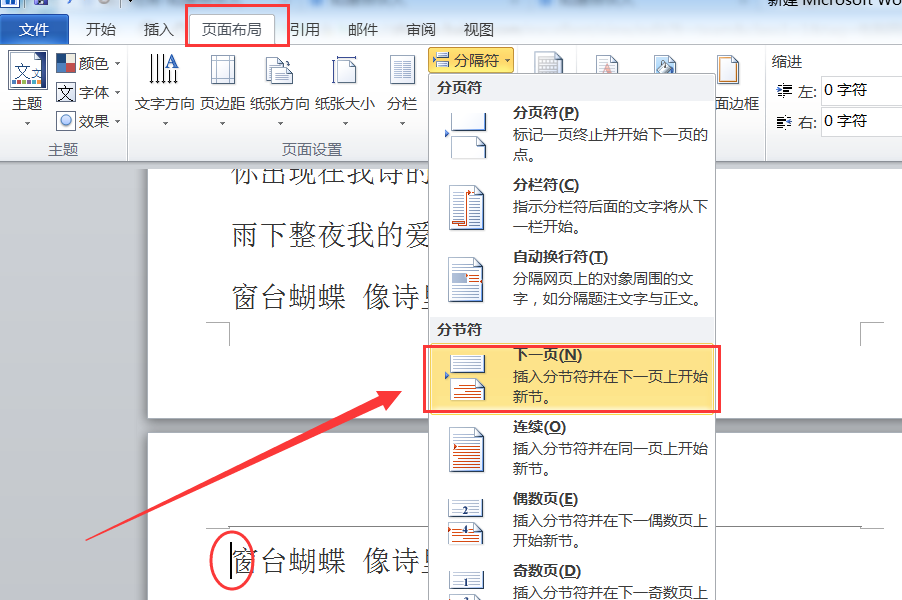This screenshot has width=902, height=600.
Task: Choose 连续(O) continuous section break
Action: (x=572, y=449)
